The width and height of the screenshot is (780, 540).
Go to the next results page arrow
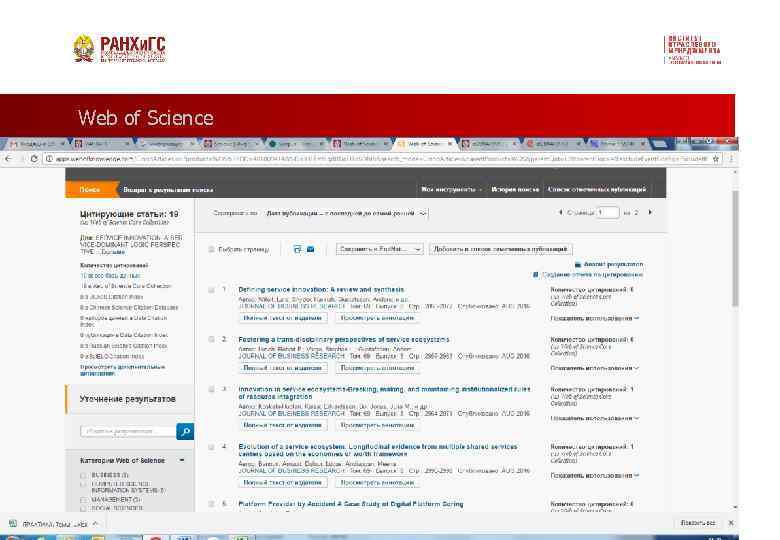(650, 212)
